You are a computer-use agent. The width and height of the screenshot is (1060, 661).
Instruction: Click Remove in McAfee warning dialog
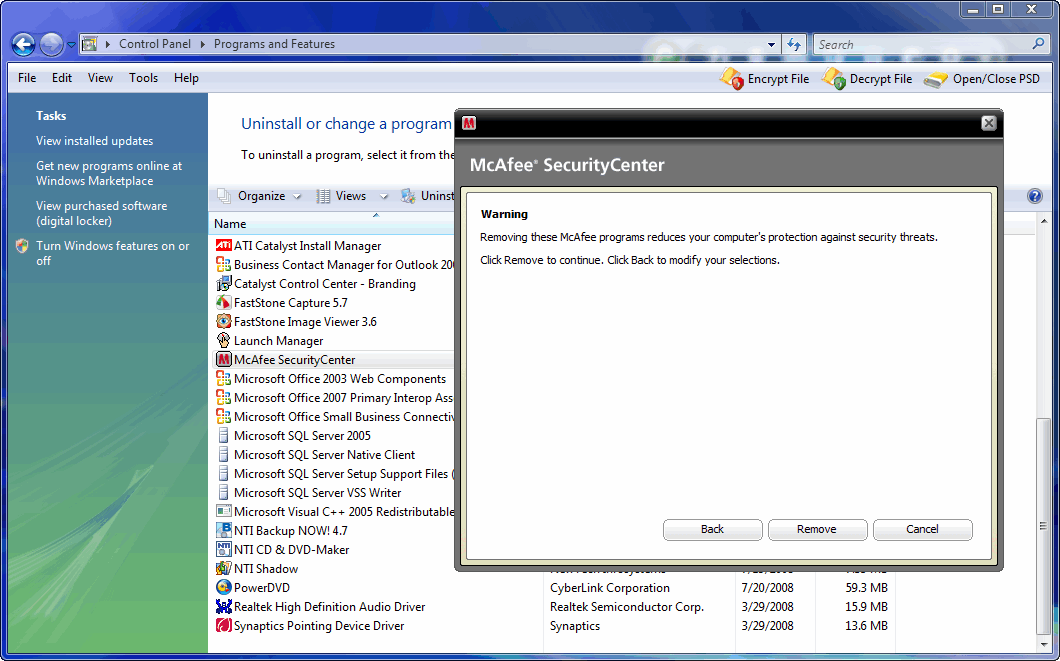click(817, 529)
